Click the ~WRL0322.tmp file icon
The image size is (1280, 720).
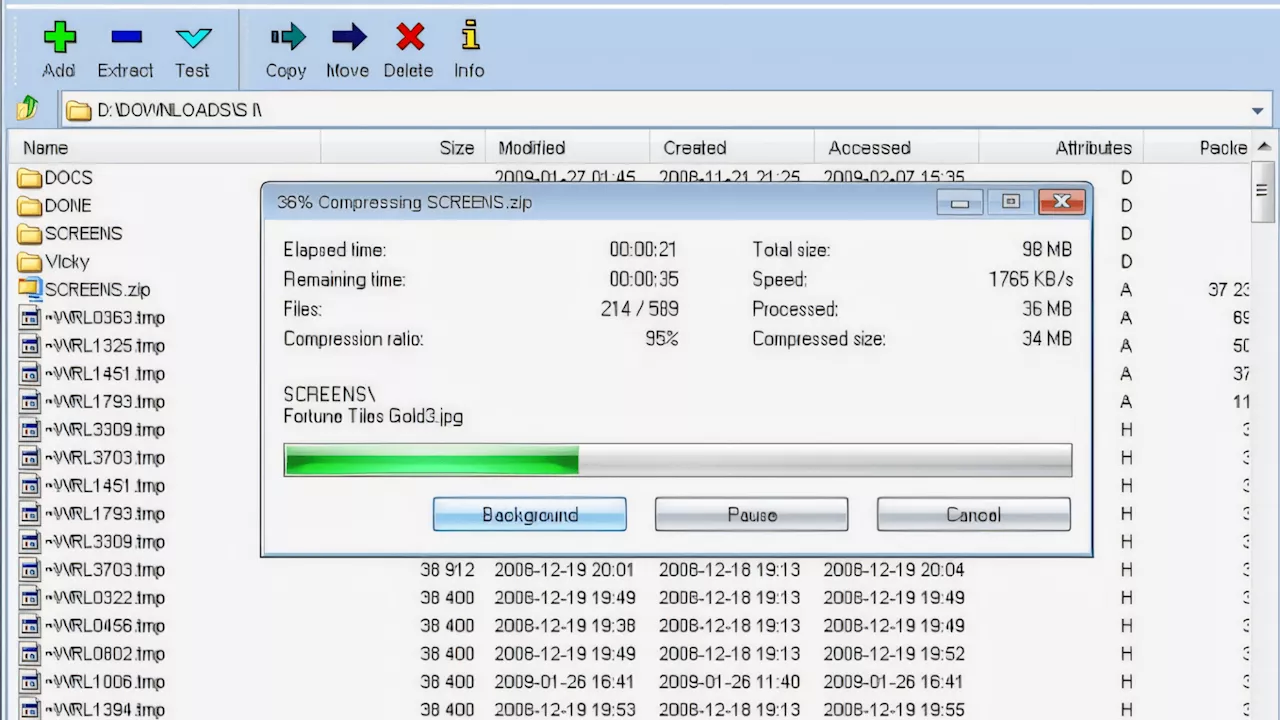coord(29,598)
